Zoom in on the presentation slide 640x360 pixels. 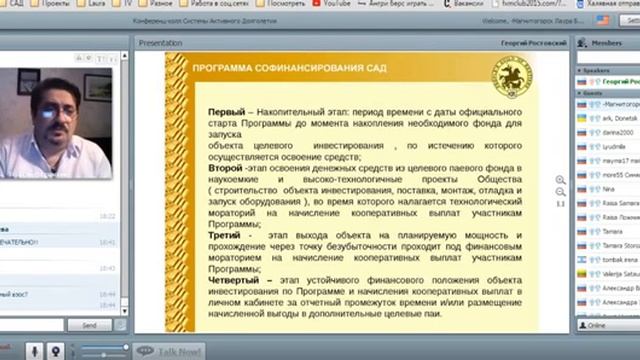560,180
